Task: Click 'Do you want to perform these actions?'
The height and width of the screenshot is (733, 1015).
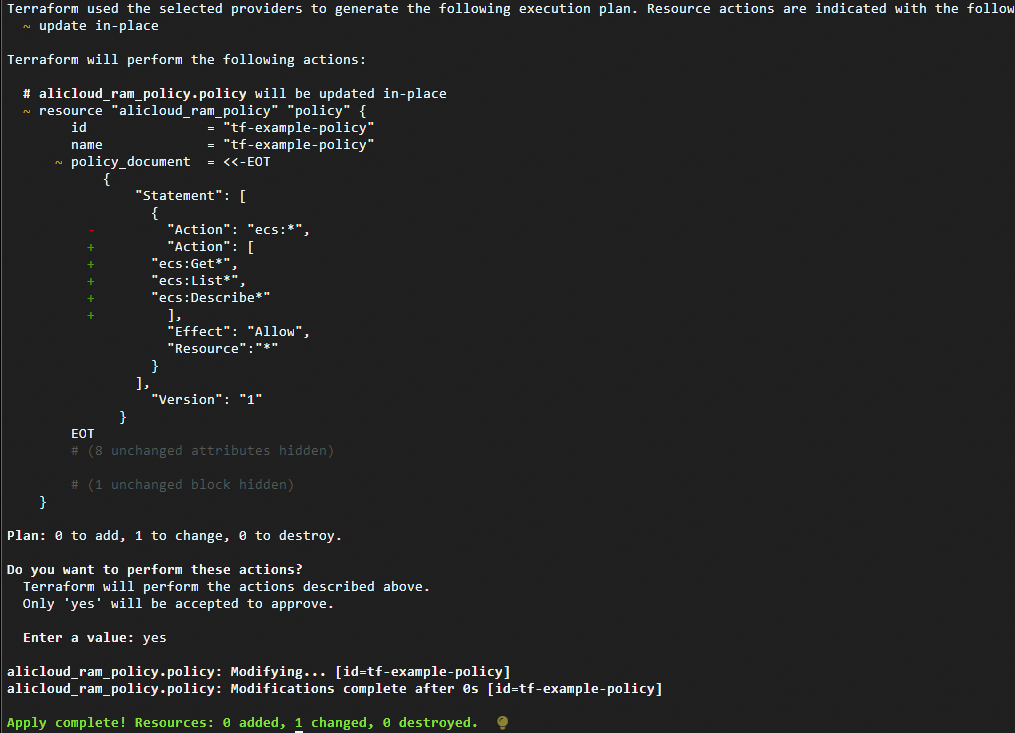Action: tap(155, 570)
